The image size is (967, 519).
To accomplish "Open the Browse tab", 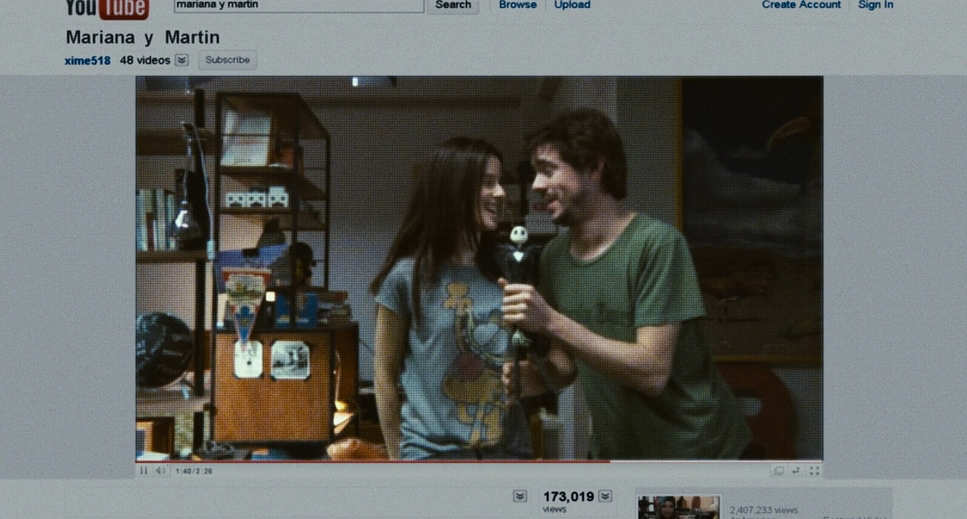I will (518, 5).
